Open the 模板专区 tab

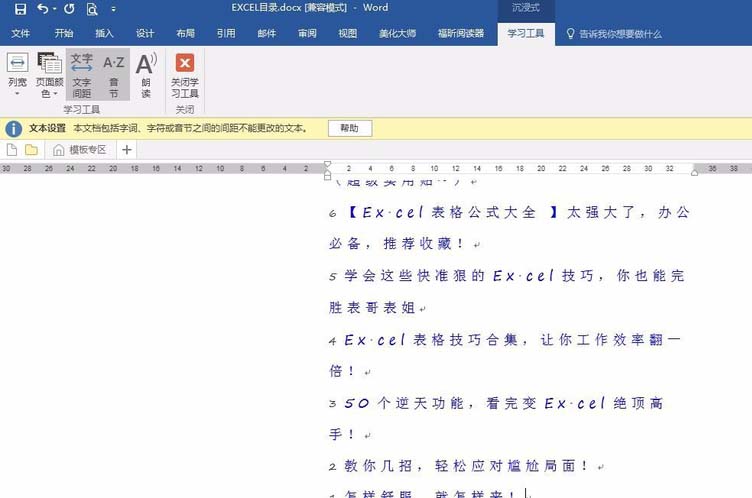[80, 150]
